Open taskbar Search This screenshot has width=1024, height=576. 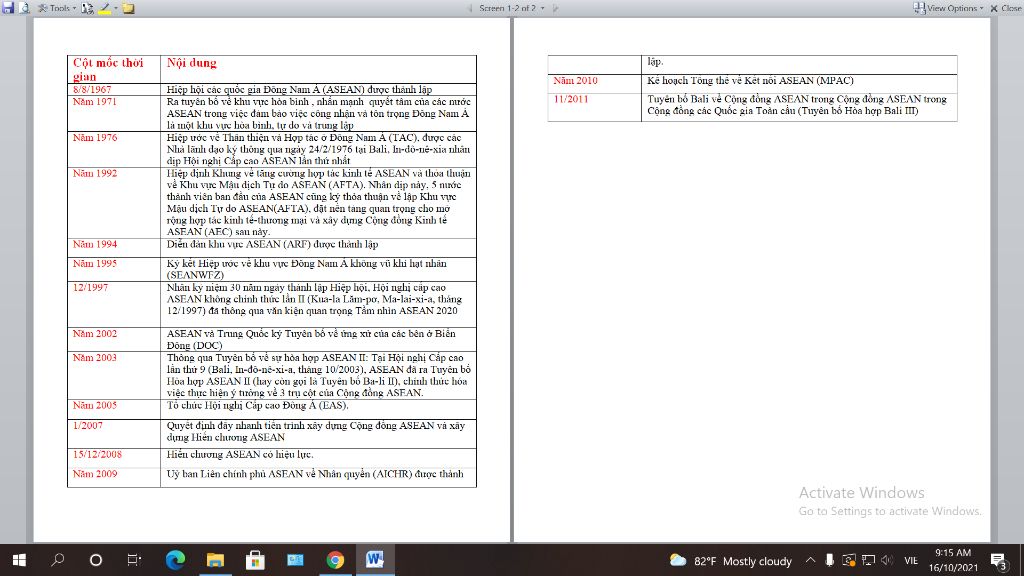57,560
